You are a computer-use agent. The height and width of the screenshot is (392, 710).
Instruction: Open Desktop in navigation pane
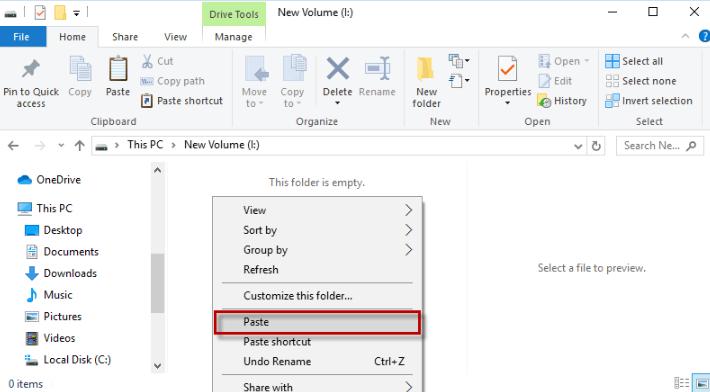(53, 230)
